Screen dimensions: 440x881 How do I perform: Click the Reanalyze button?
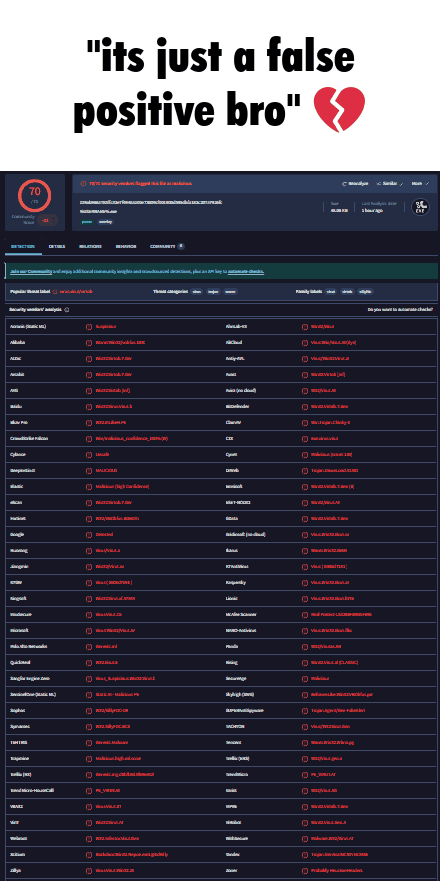355,183
